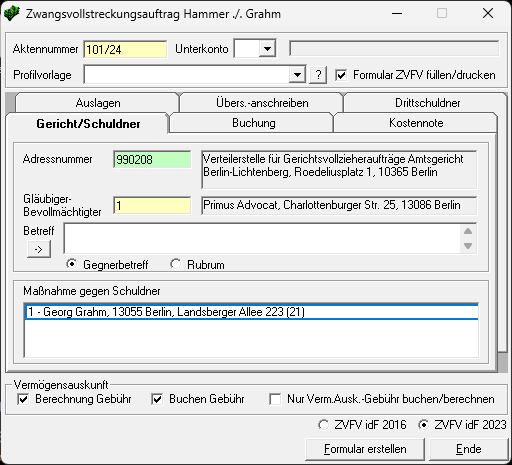This screenshot has height=465, width=512.
Task: Click Betreff scrollbar up arrow
Action: click(468, 231)
